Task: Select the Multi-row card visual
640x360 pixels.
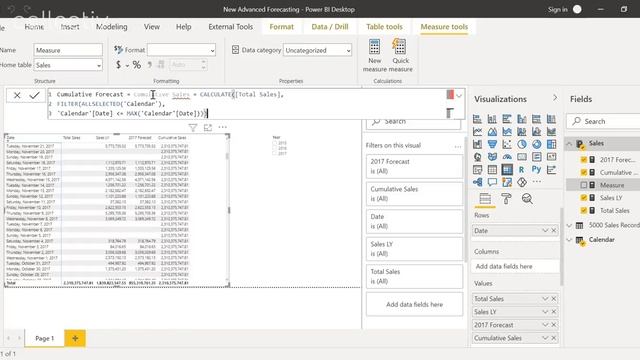Action: tap(537, 157)
